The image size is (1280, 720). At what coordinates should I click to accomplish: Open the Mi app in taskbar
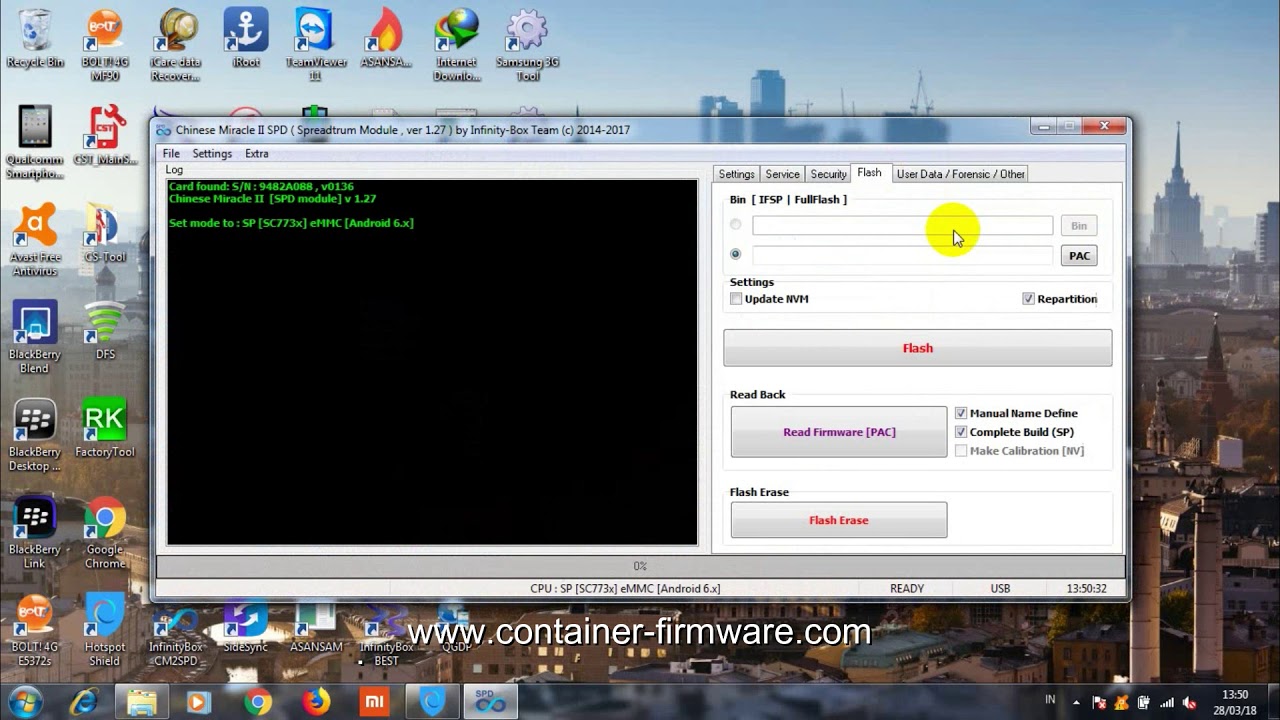[x=374, y=703]
